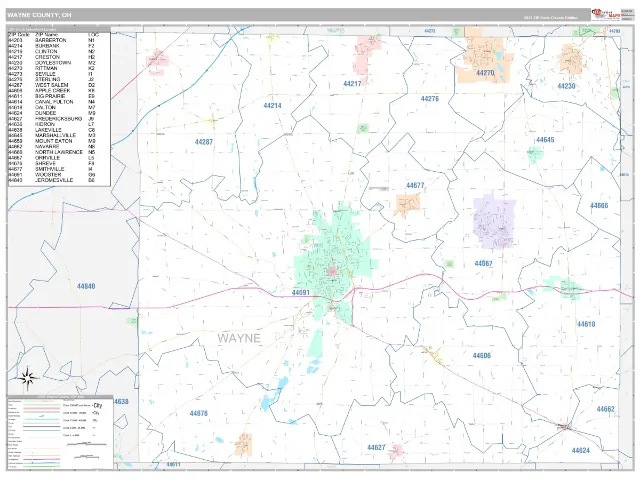Screen dimensions: 640x480
Task: Click the 44270 ZIP label on the map
Action: pyautogui.click(x=485, y=73)
